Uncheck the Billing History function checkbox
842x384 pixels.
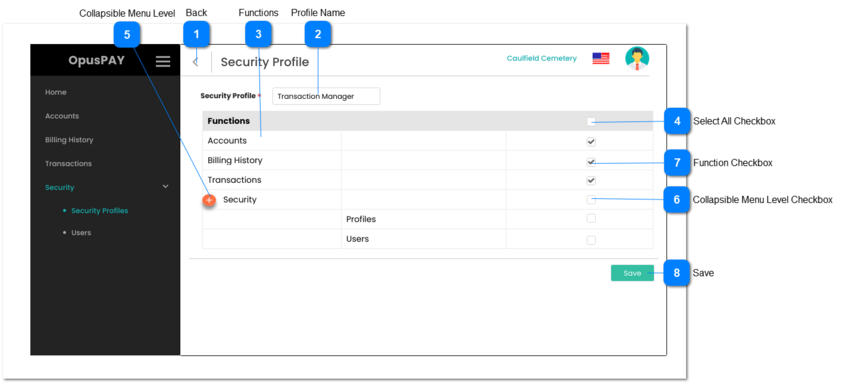[x=591, y=161]
